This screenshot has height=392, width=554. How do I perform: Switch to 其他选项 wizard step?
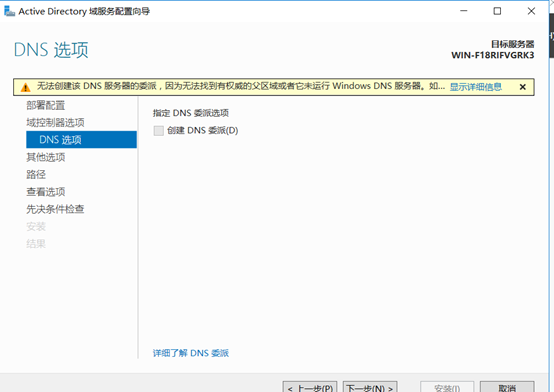pos(46,157)
